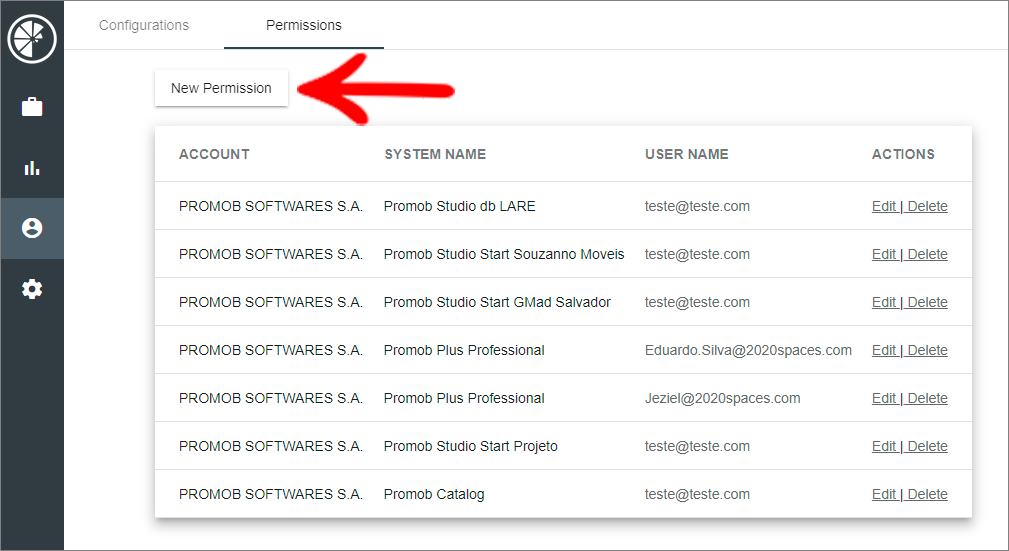Click teste@teste.com in GMad Salvador row
1009x551 pixels.
pos(698,302)
